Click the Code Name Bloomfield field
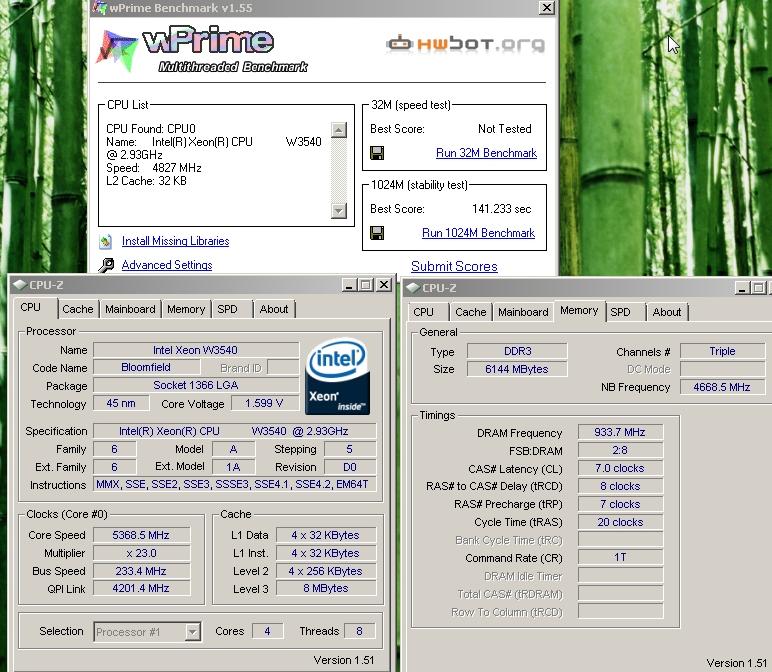Viewport: 772px width, 672px height. (146, 367)
